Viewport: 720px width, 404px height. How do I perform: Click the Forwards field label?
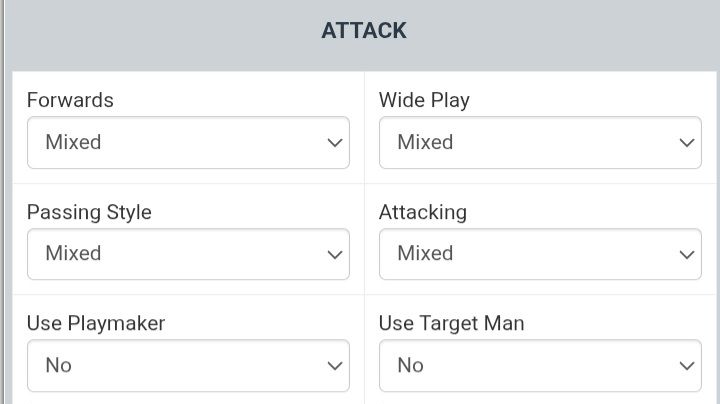[x=70, y=100]
